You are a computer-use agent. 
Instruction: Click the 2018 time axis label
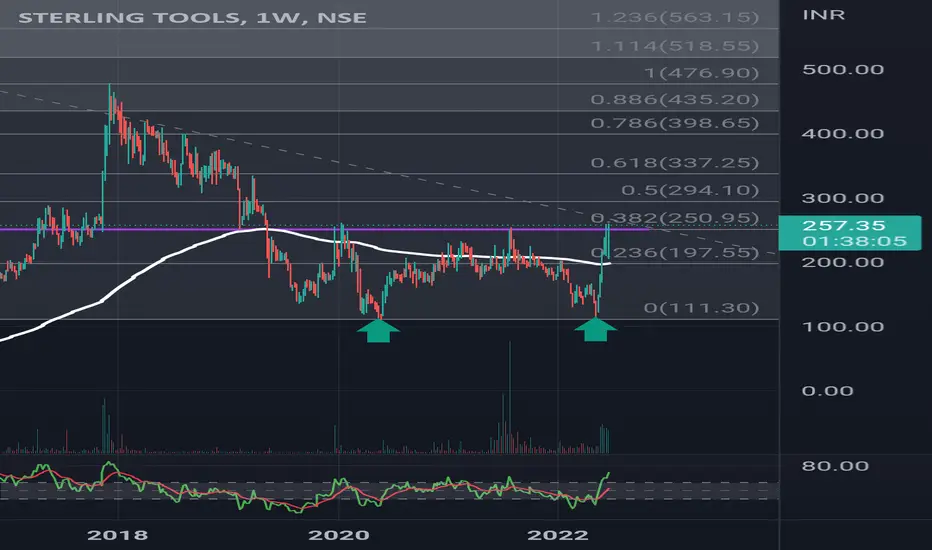[118, 535]
